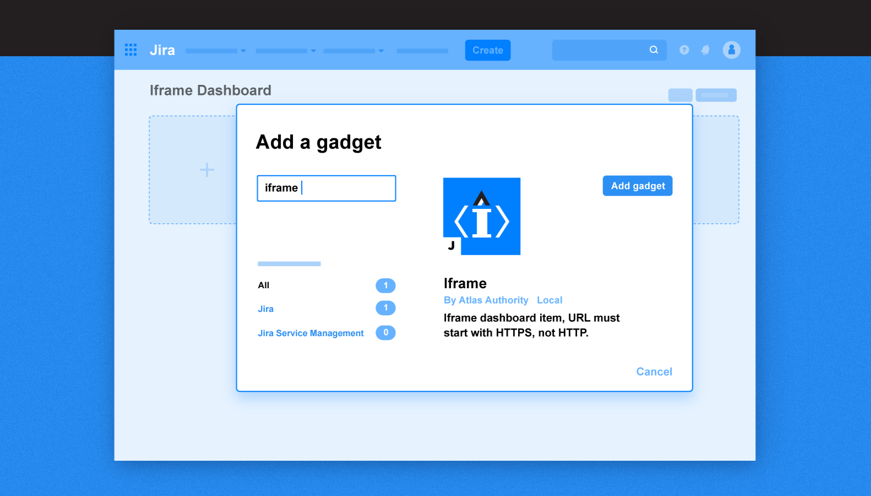Focus the top navigation search field
Screen dimensions: 871x496
pyautogui.click(x=609, y=50)
